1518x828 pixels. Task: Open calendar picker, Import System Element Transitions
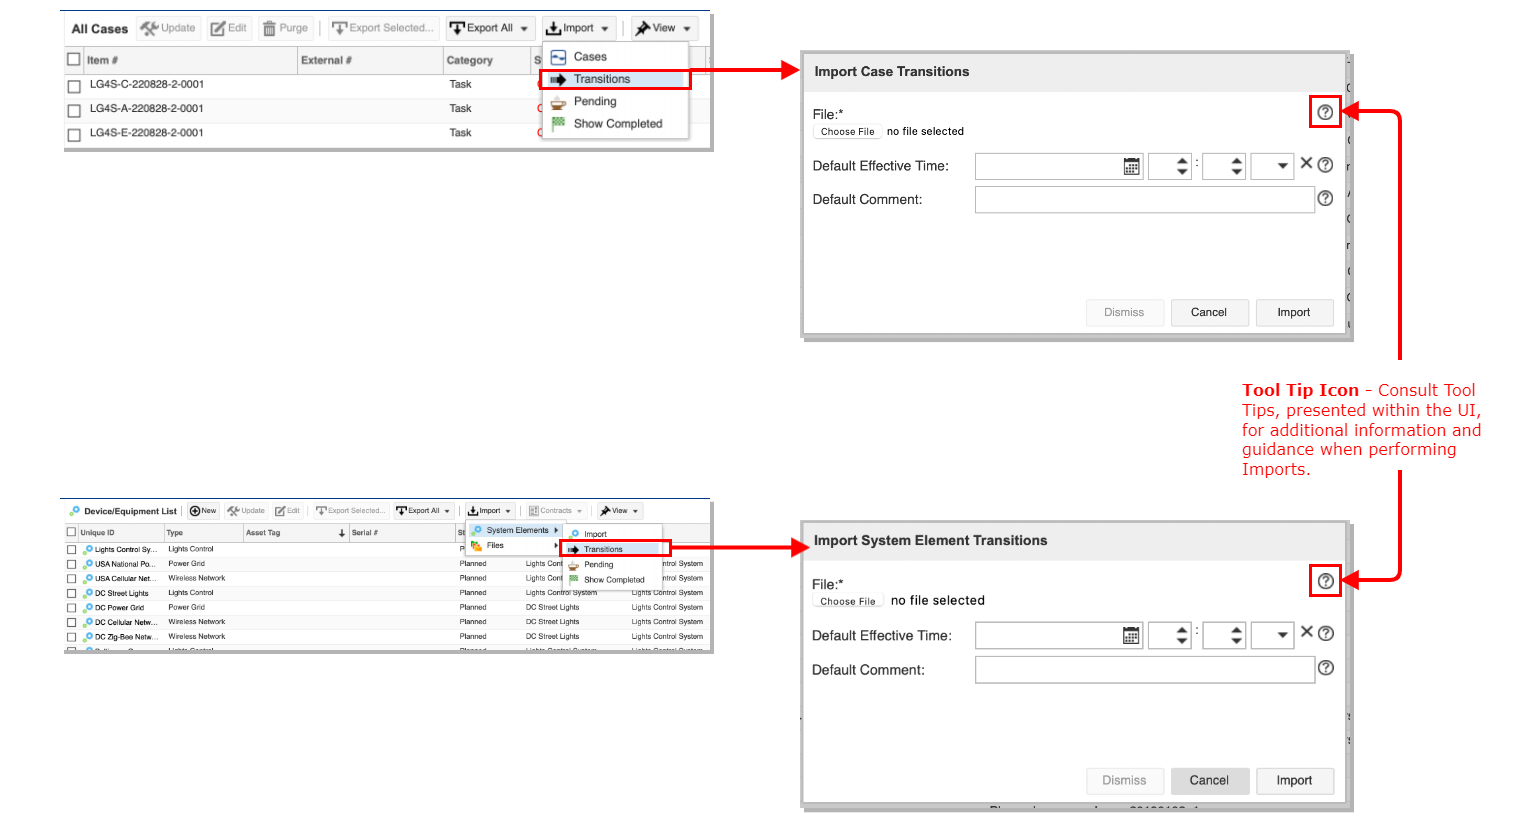1131,635
